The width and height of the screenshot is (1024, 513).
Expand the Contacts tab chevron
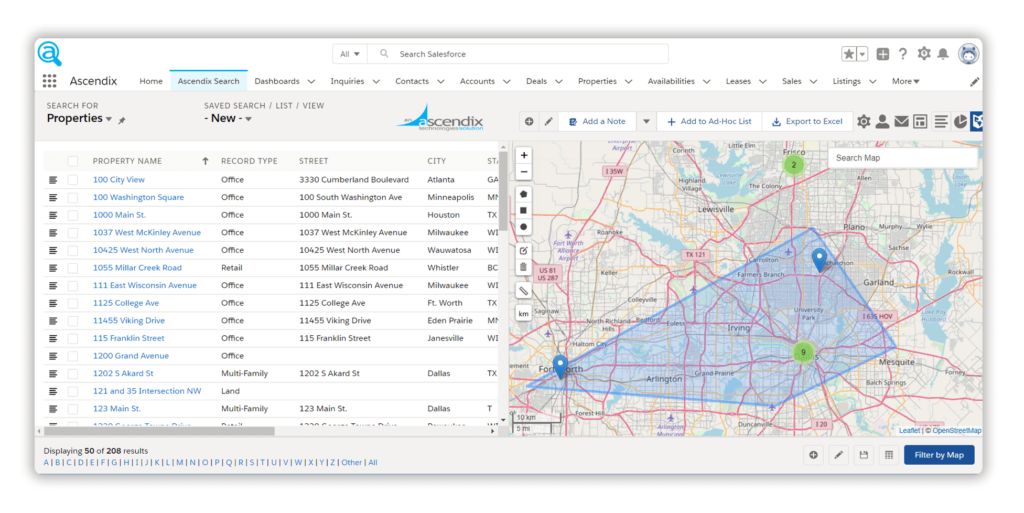pyautogui.click(x=440, y=82)
